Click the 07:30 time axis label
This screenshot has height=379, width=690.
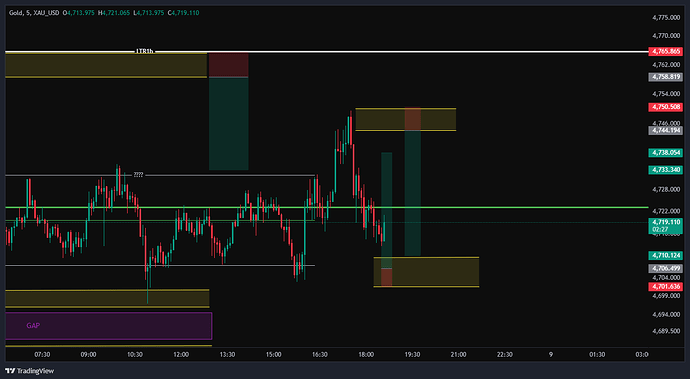(42, 354)
